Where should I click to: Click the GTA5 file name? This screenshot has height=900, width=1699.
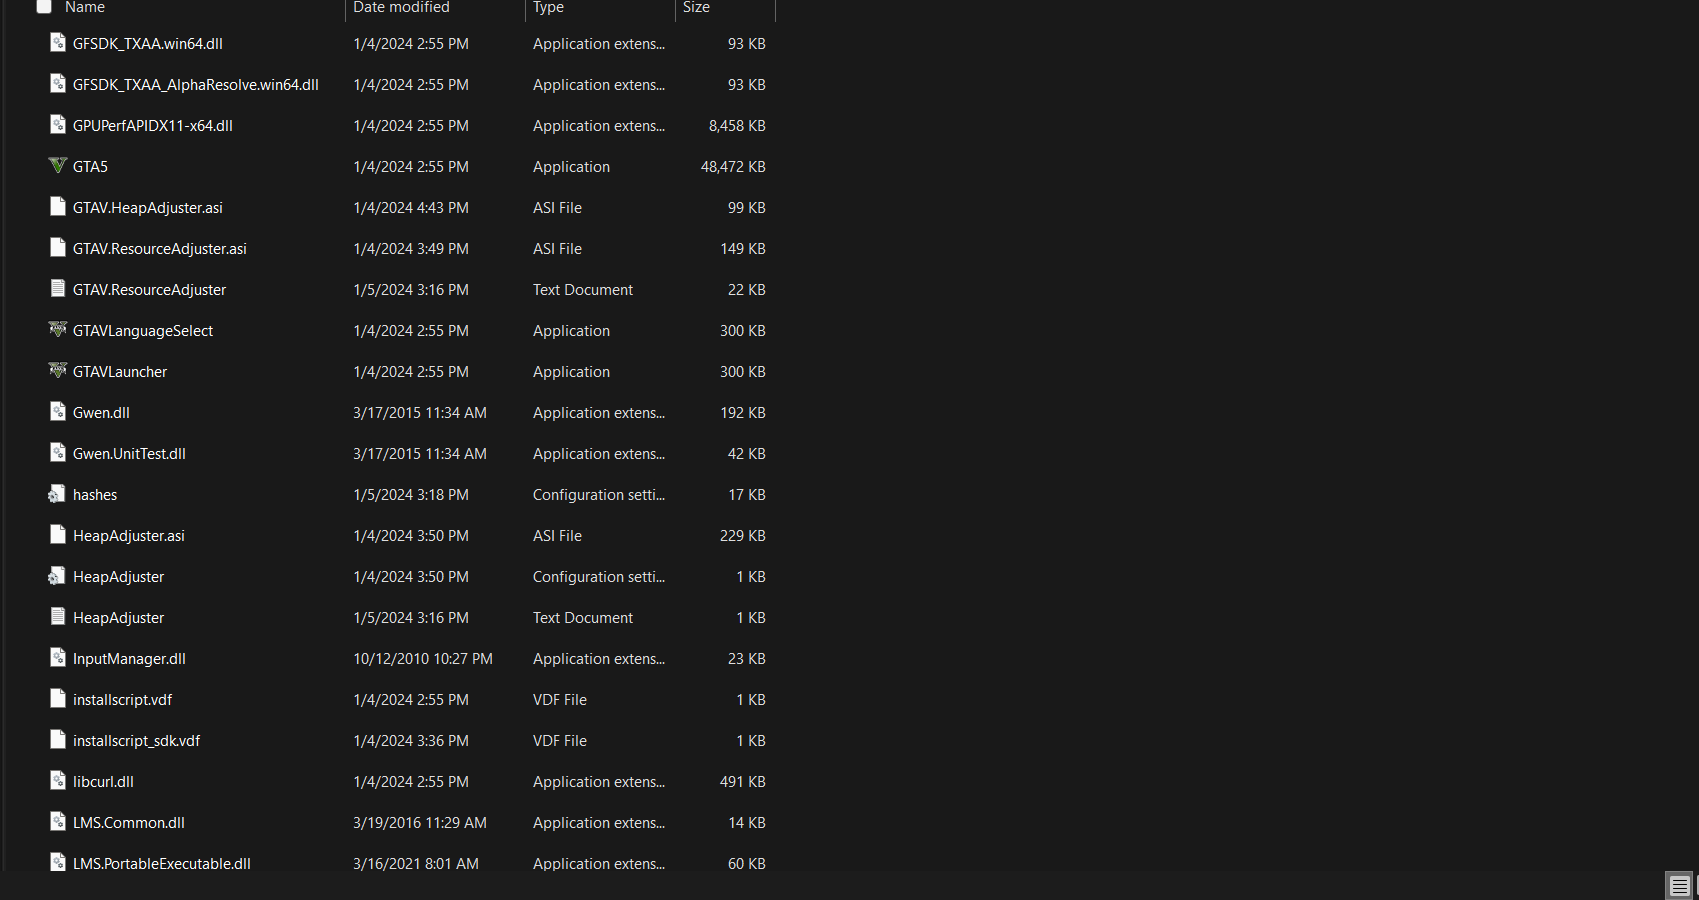pos(90,167)
